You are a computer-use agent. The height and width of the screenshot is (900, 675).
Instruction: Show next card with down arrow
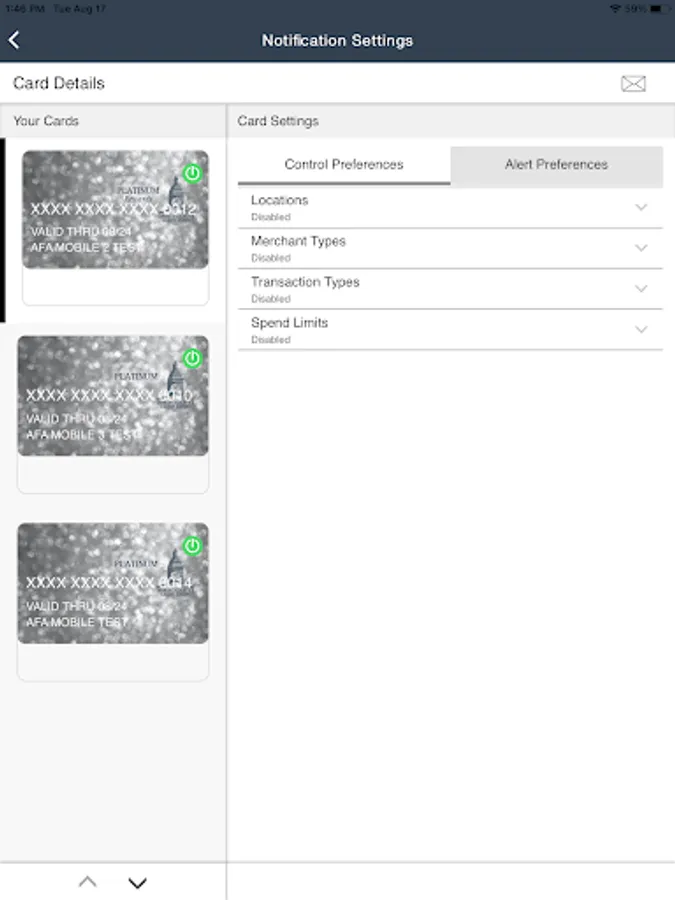tap(137, 883)
